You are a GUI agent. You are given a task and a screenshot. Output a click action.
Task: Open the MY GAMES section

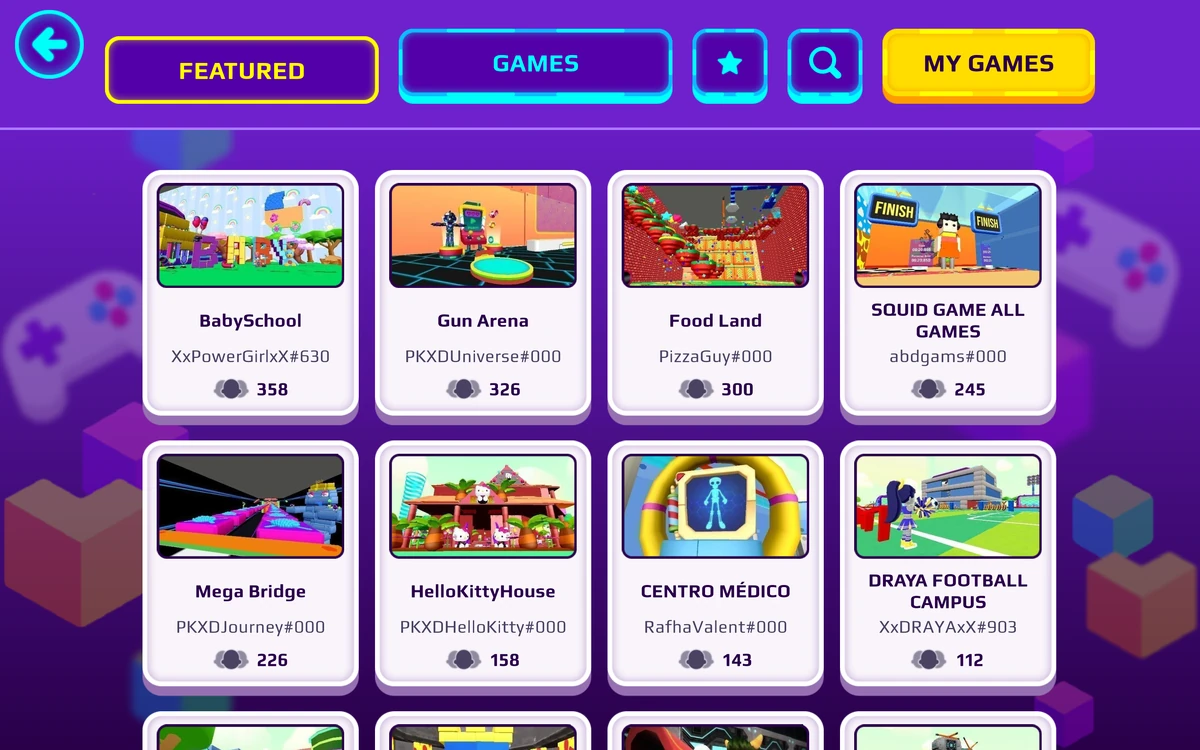click(989, 65)
